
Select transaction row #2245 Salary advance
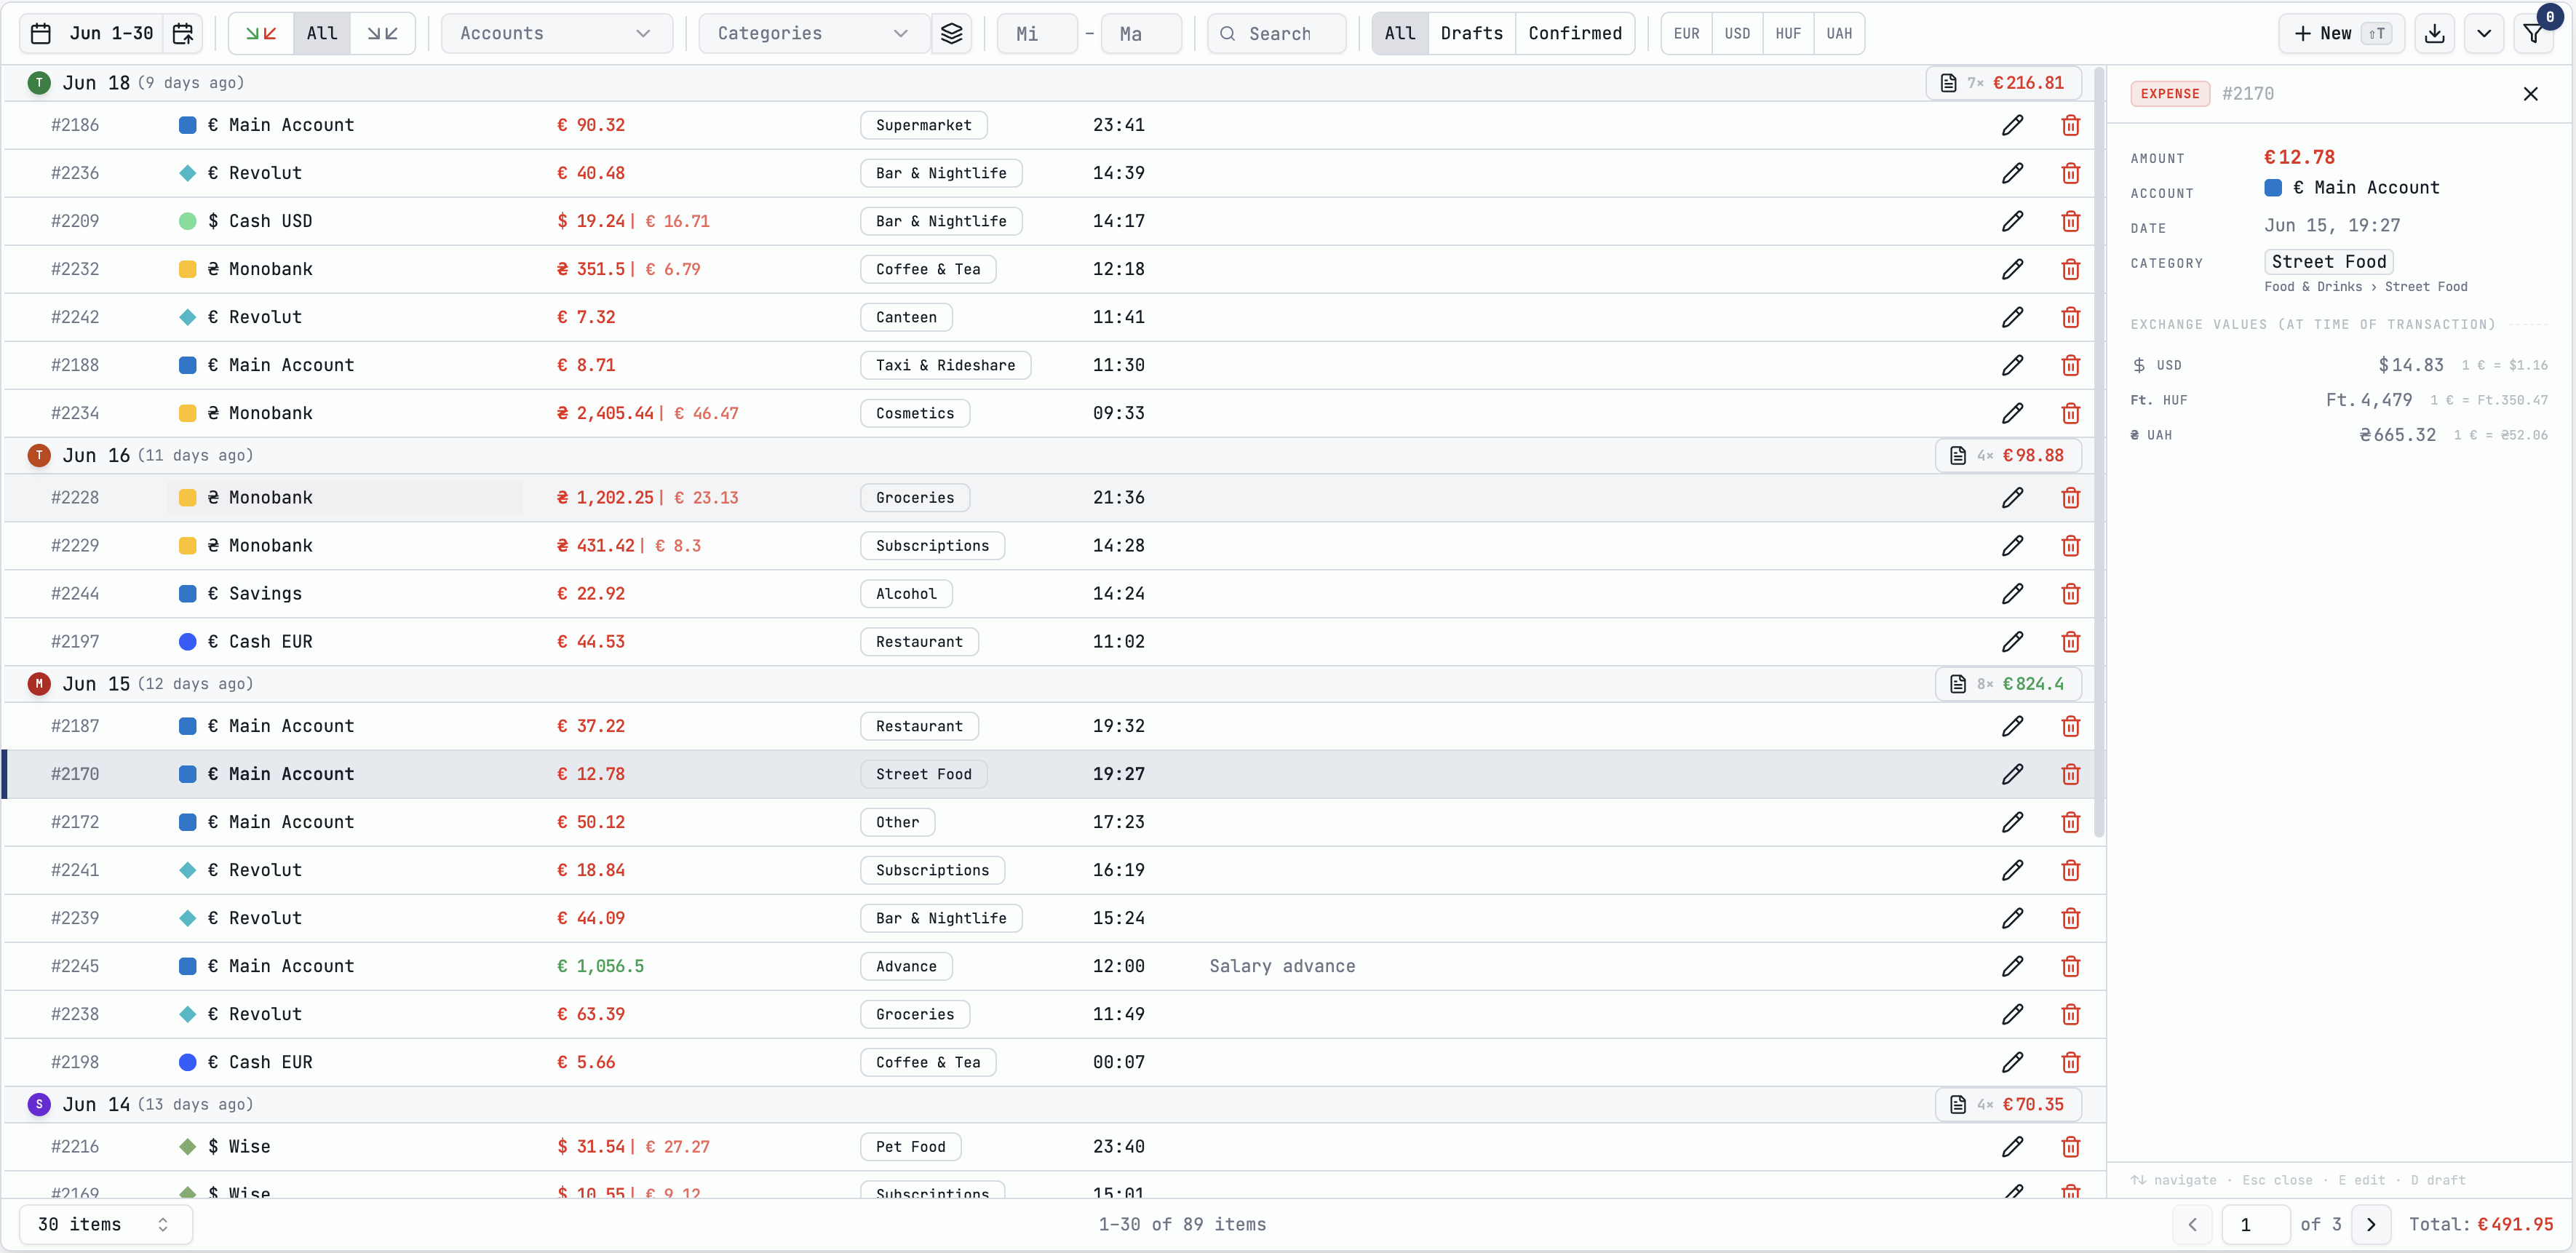[x=1054, y=966]
